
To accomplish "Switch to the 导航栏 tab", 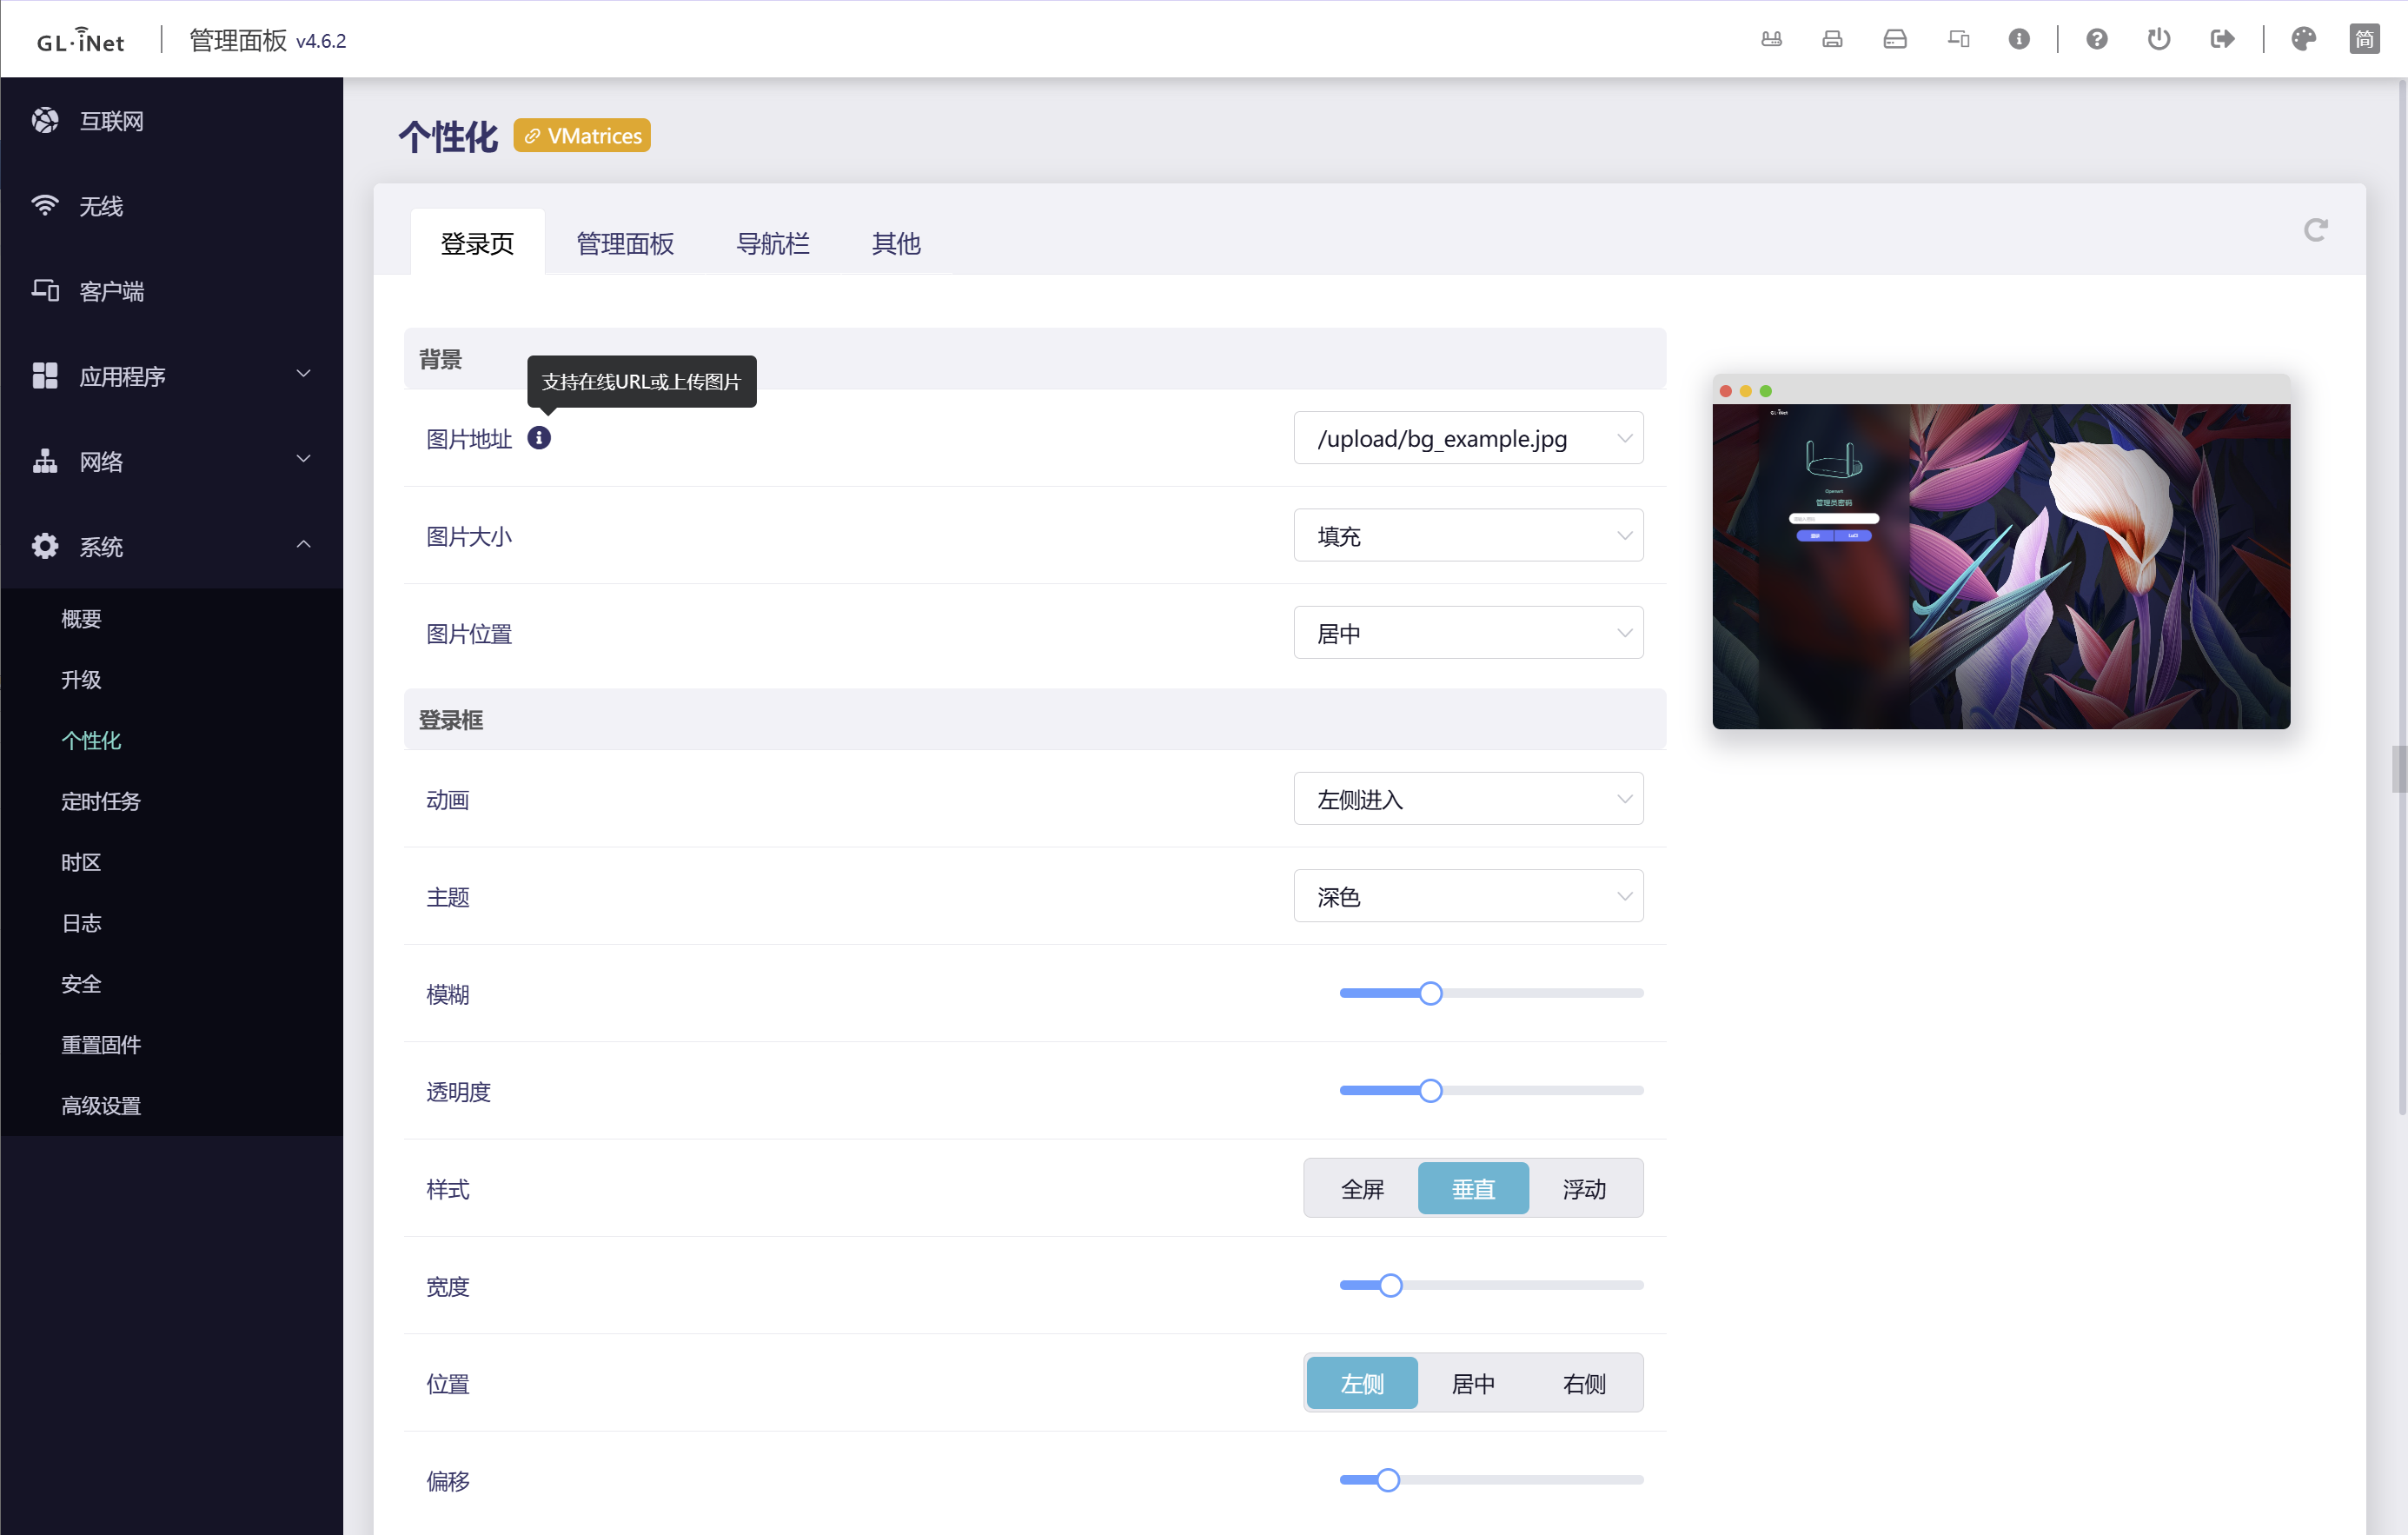I will point(772,243).
